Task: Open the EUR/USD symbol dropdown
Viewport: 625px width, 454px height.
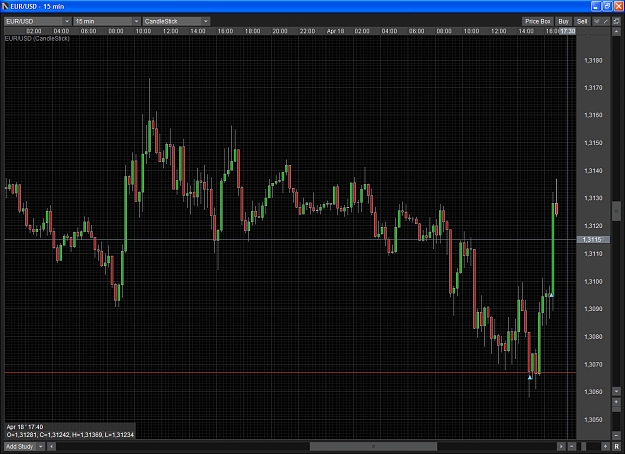Action: coord(37,22)
